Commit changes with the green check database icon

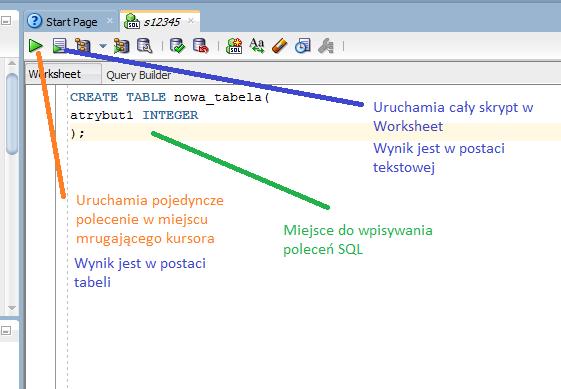pos(177,46)
